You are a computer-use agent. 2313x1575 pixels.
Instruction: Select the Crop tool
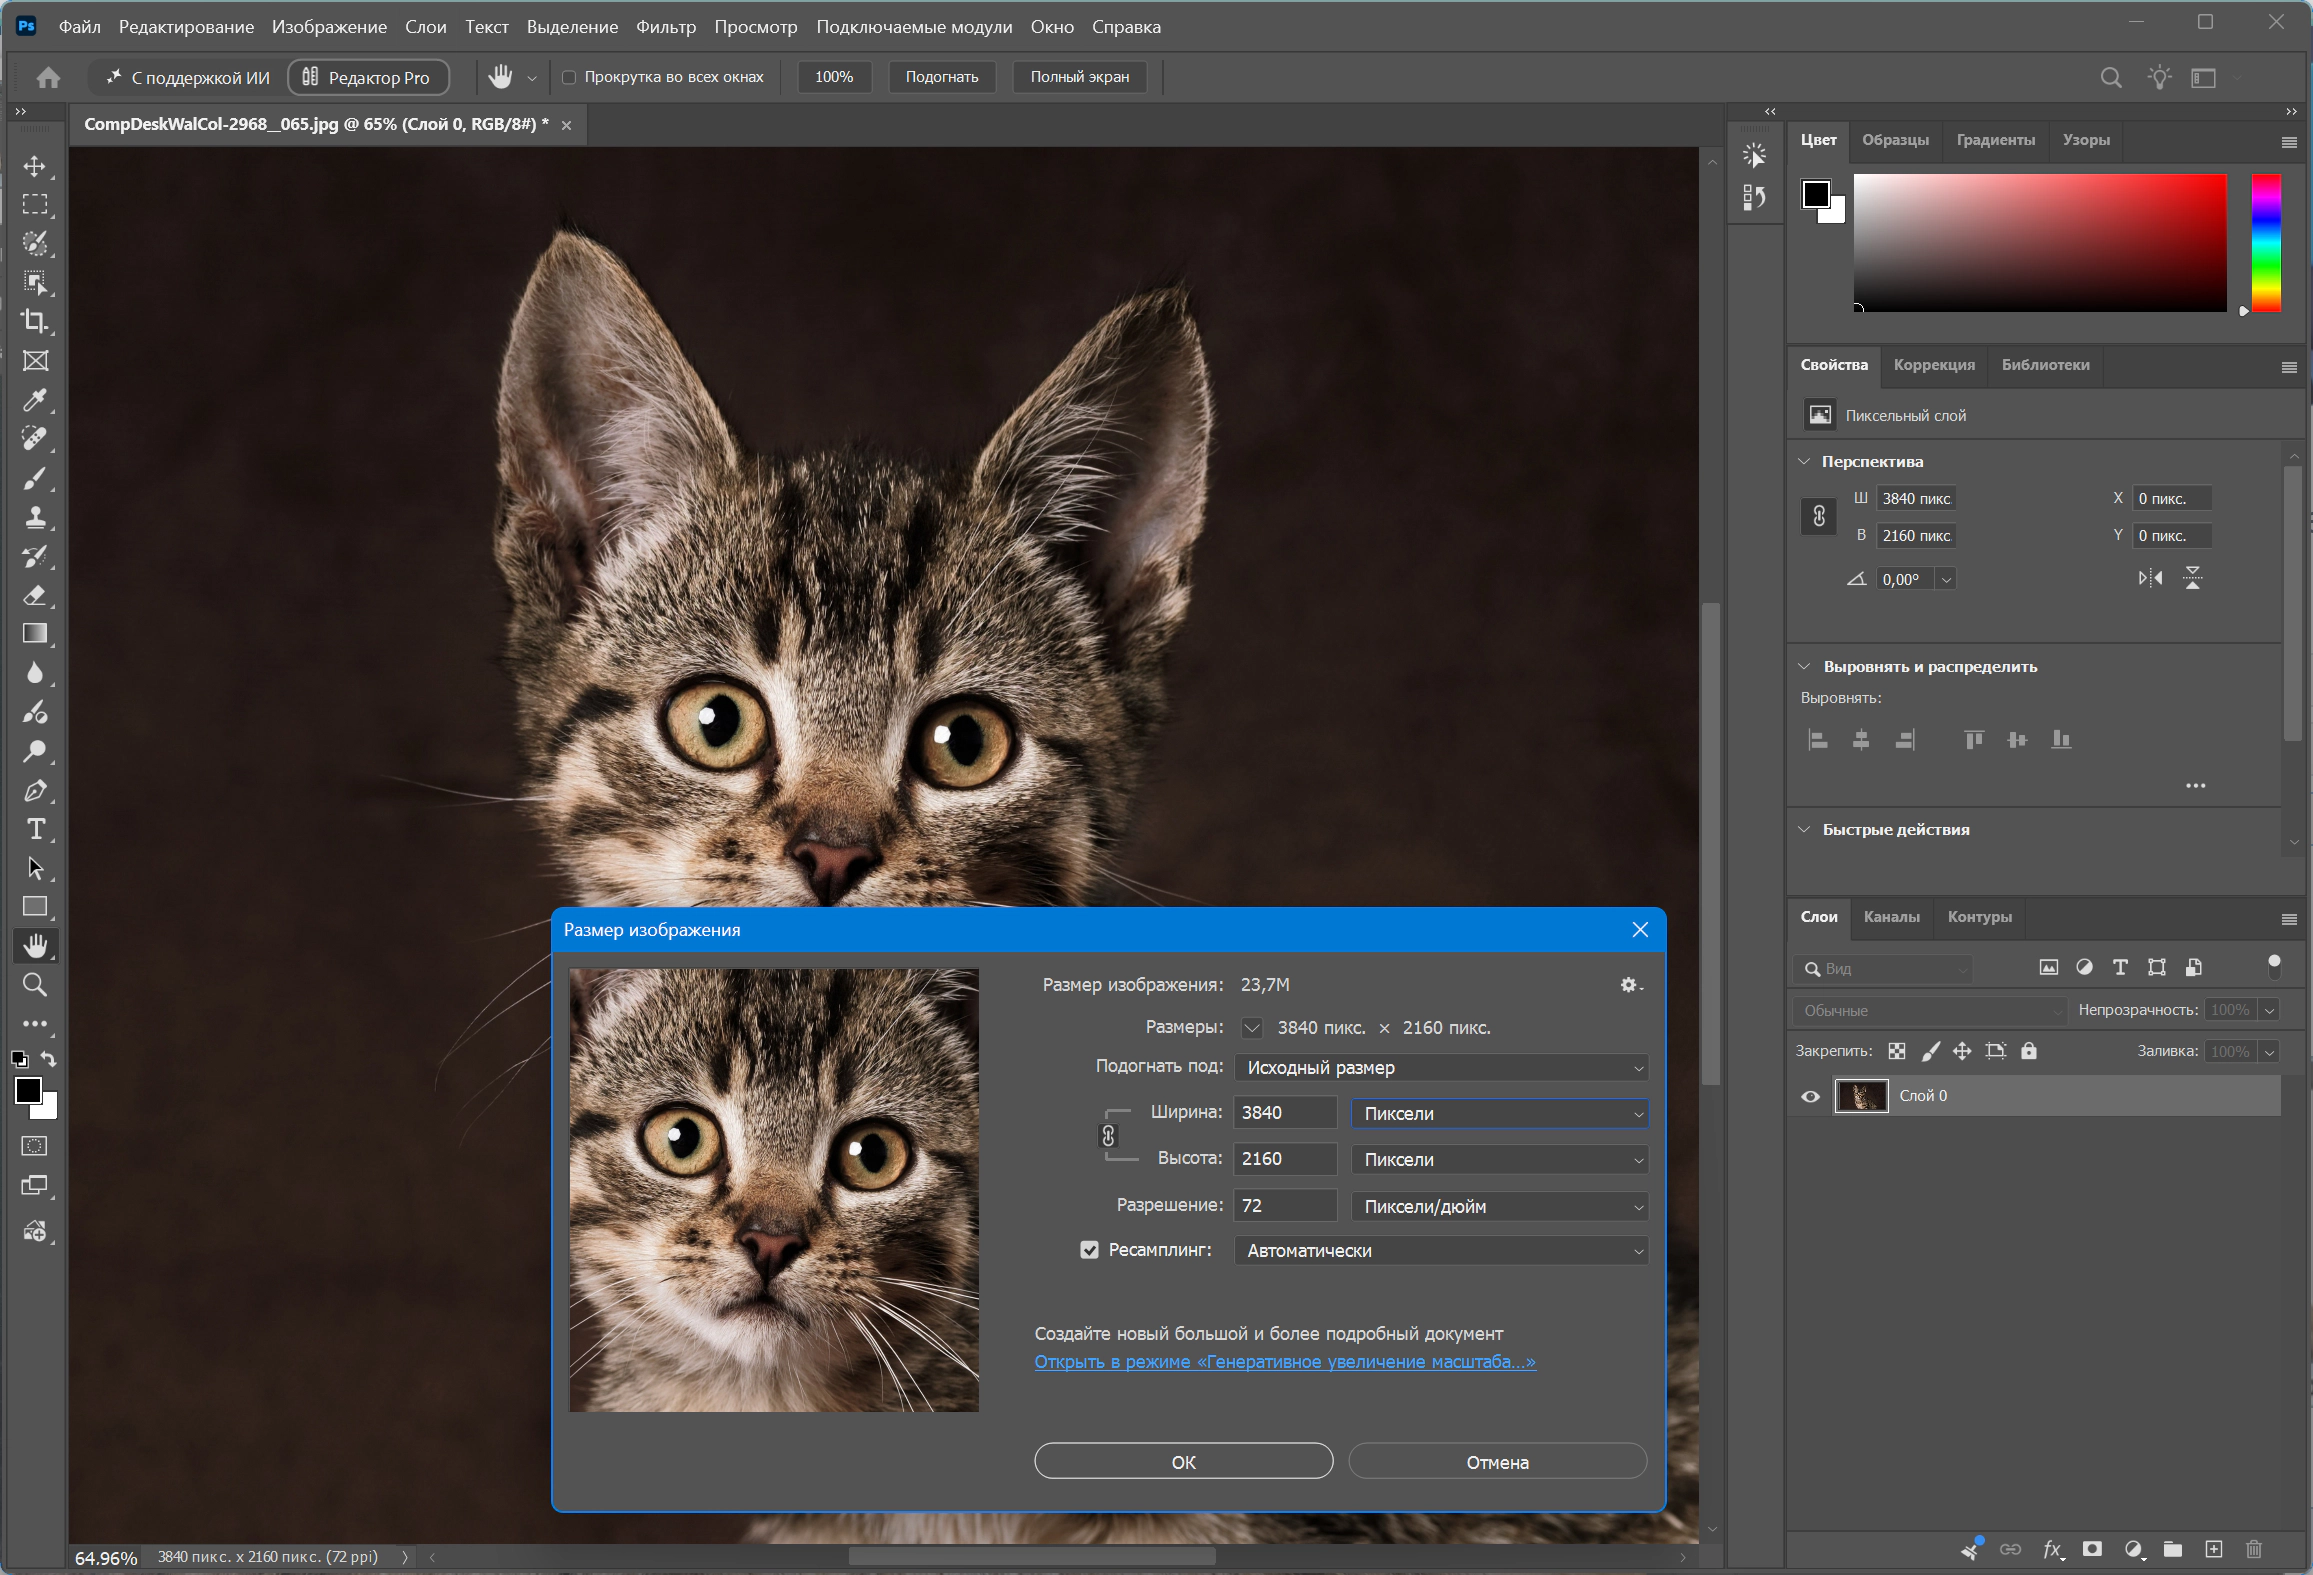coord(35,321)
